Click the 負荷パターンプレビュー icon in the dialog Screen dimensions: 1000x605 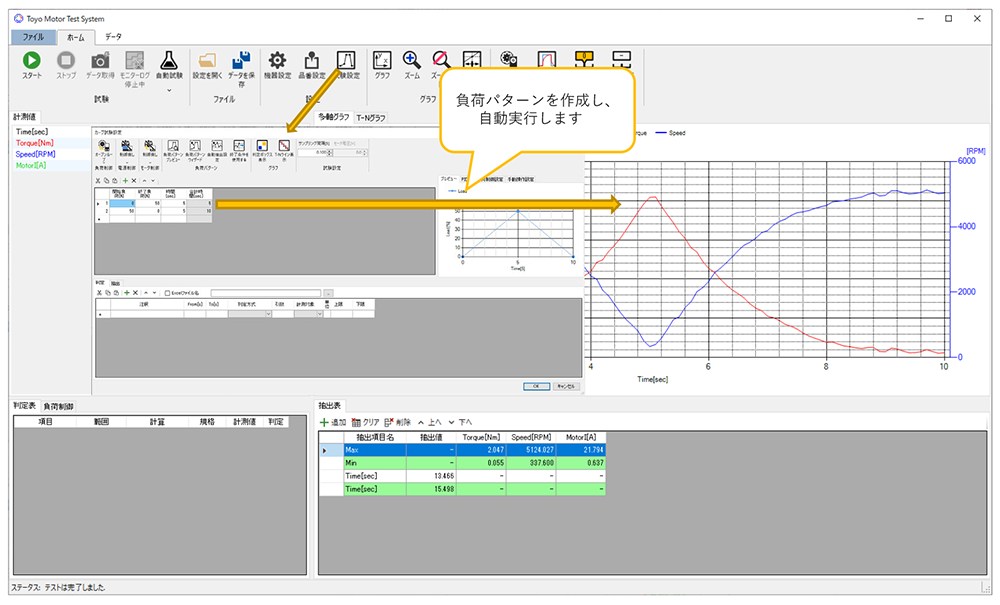pos(173,146)
